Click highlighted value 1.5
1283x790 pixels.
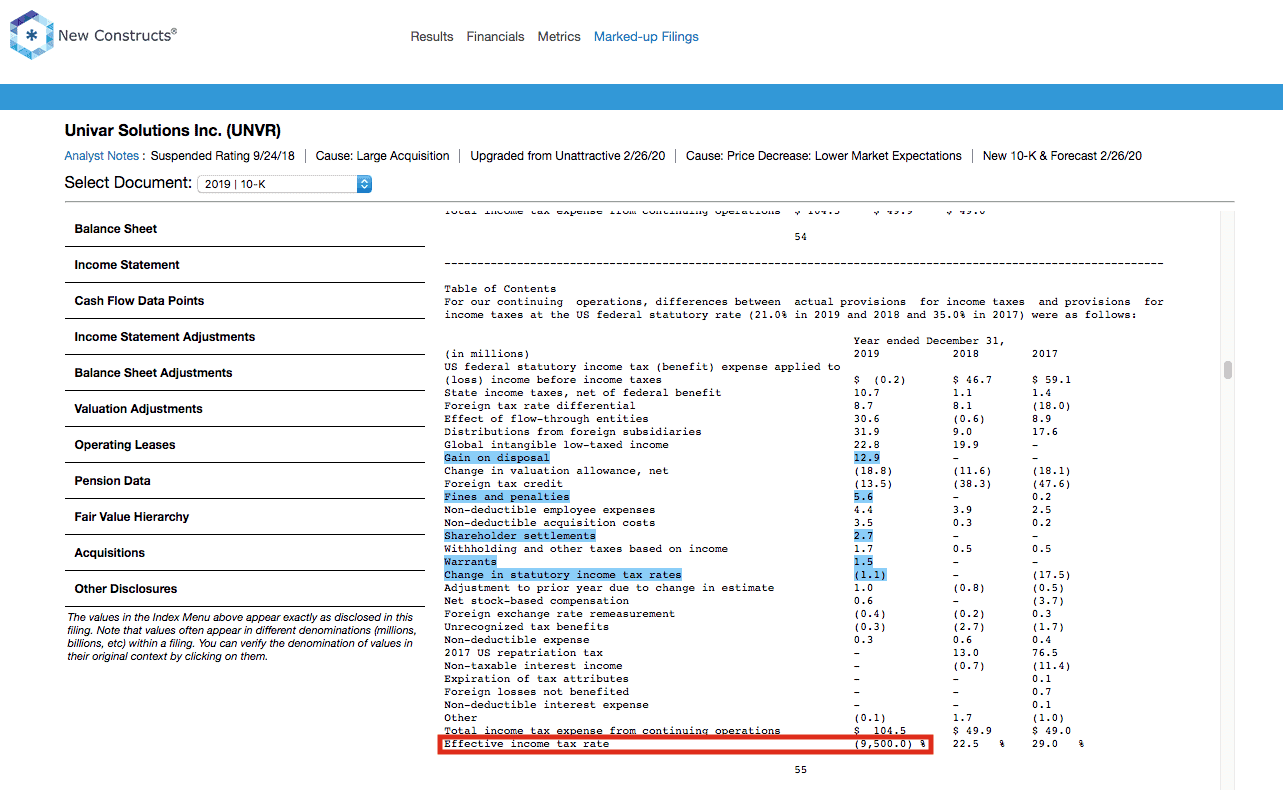(864, 562)
